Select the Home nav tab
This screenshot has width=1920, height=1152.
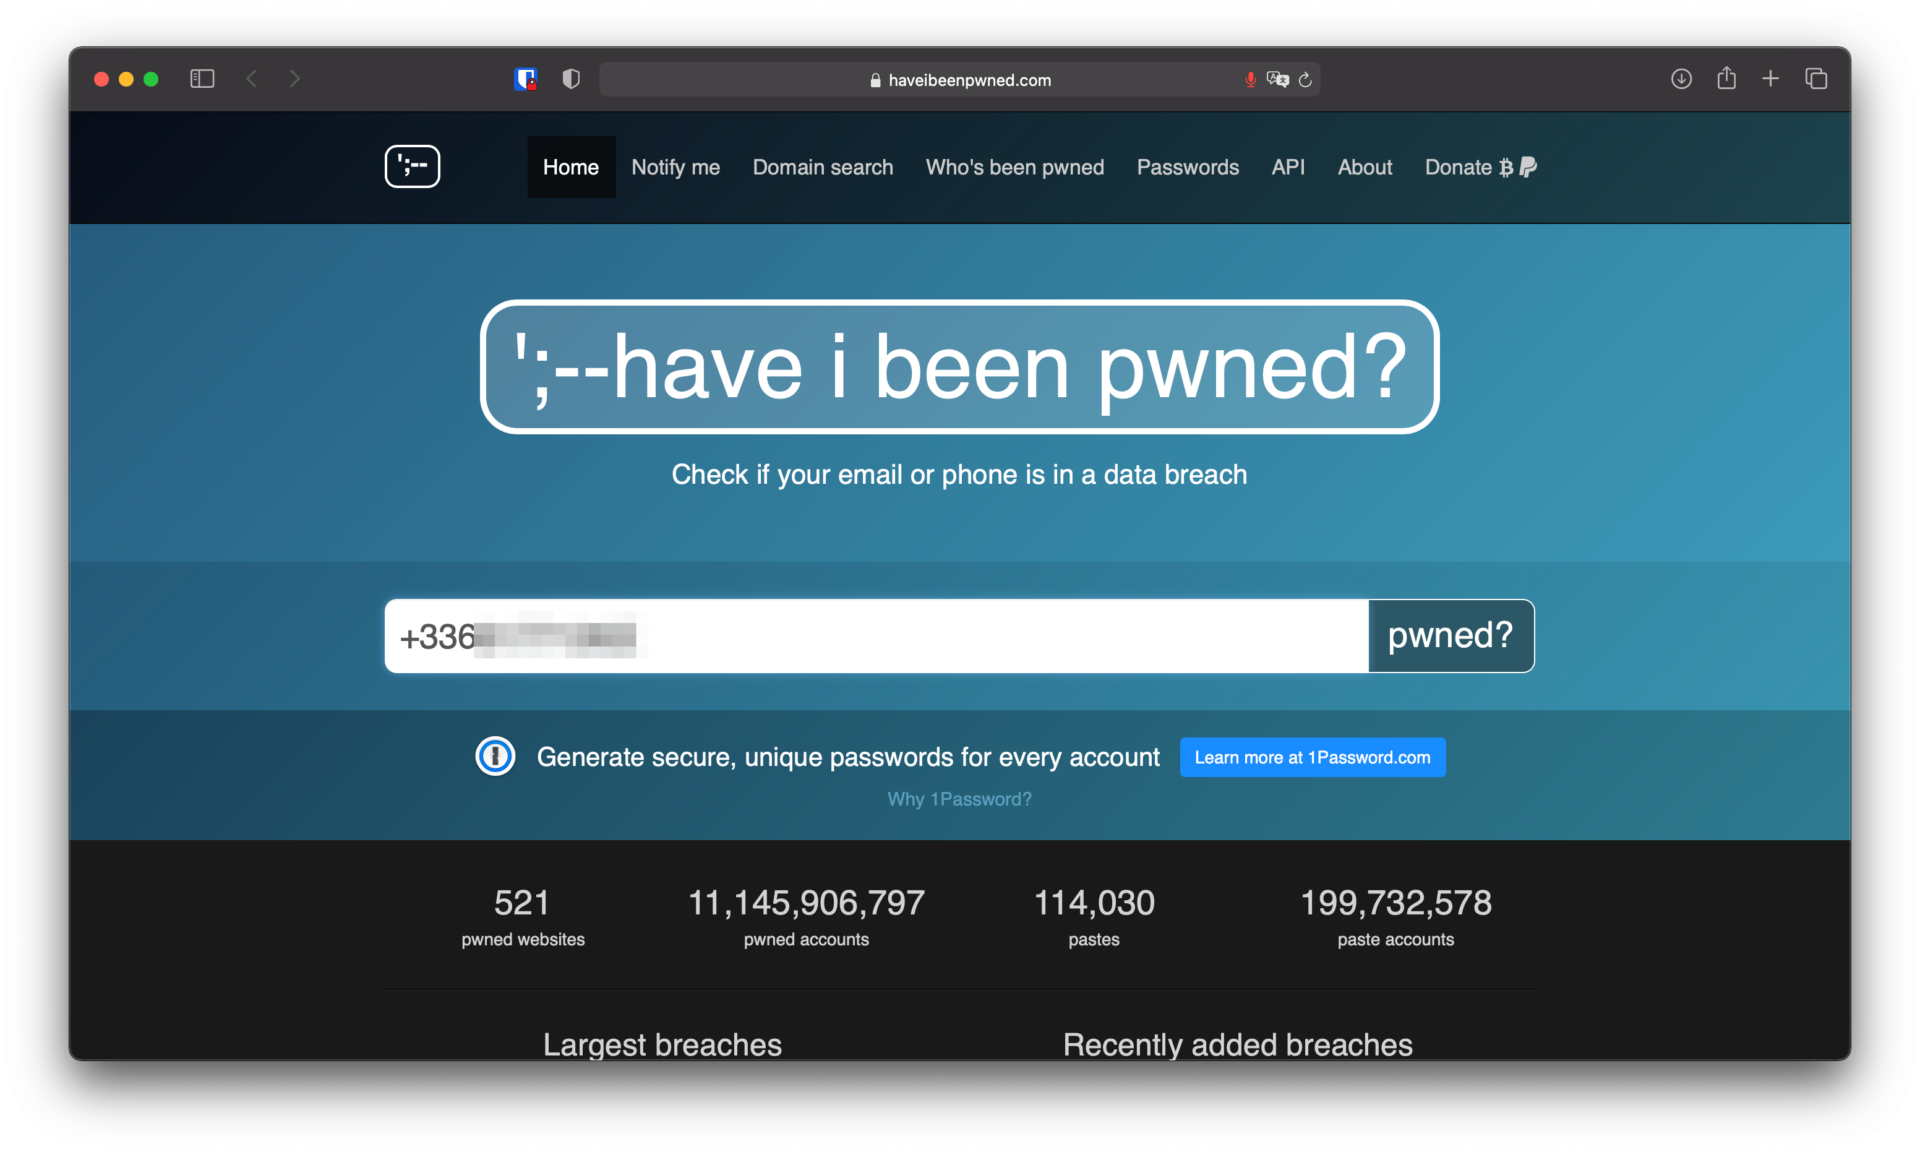pos(571,167)
